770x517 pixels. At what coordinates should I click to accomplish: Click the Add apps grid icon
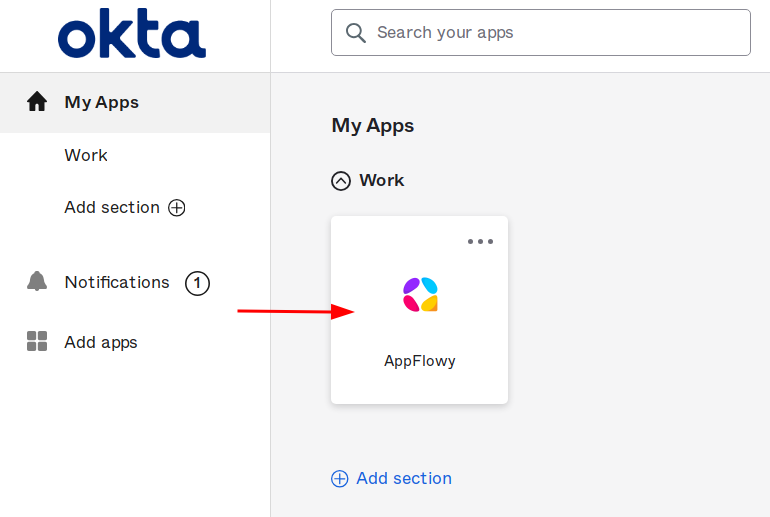37,341
